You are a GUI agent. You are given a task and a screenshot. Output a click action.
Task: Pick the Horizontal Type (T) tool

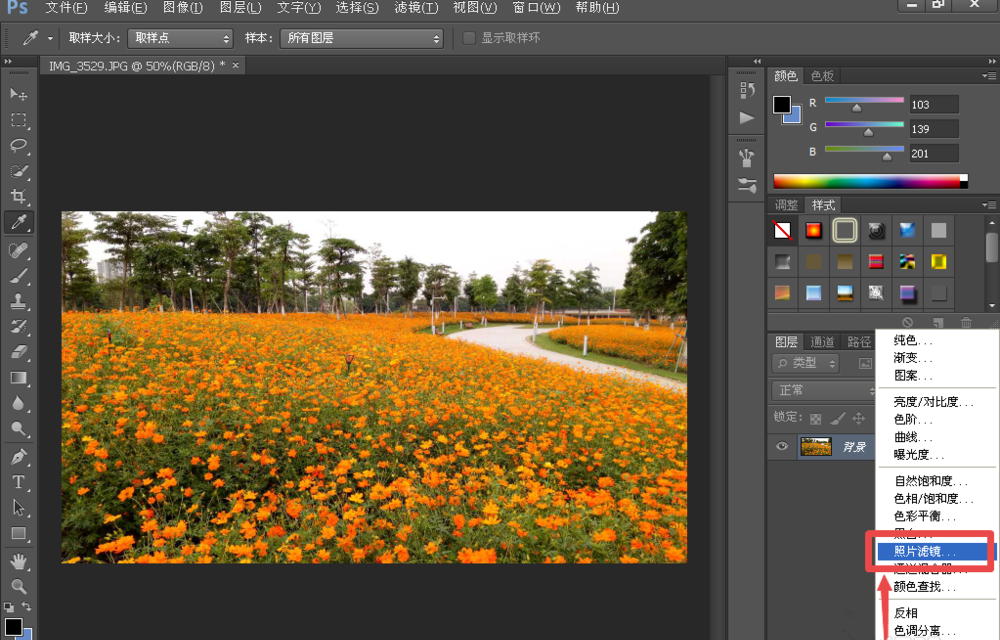pyautogui.click(x=19, y=482)
